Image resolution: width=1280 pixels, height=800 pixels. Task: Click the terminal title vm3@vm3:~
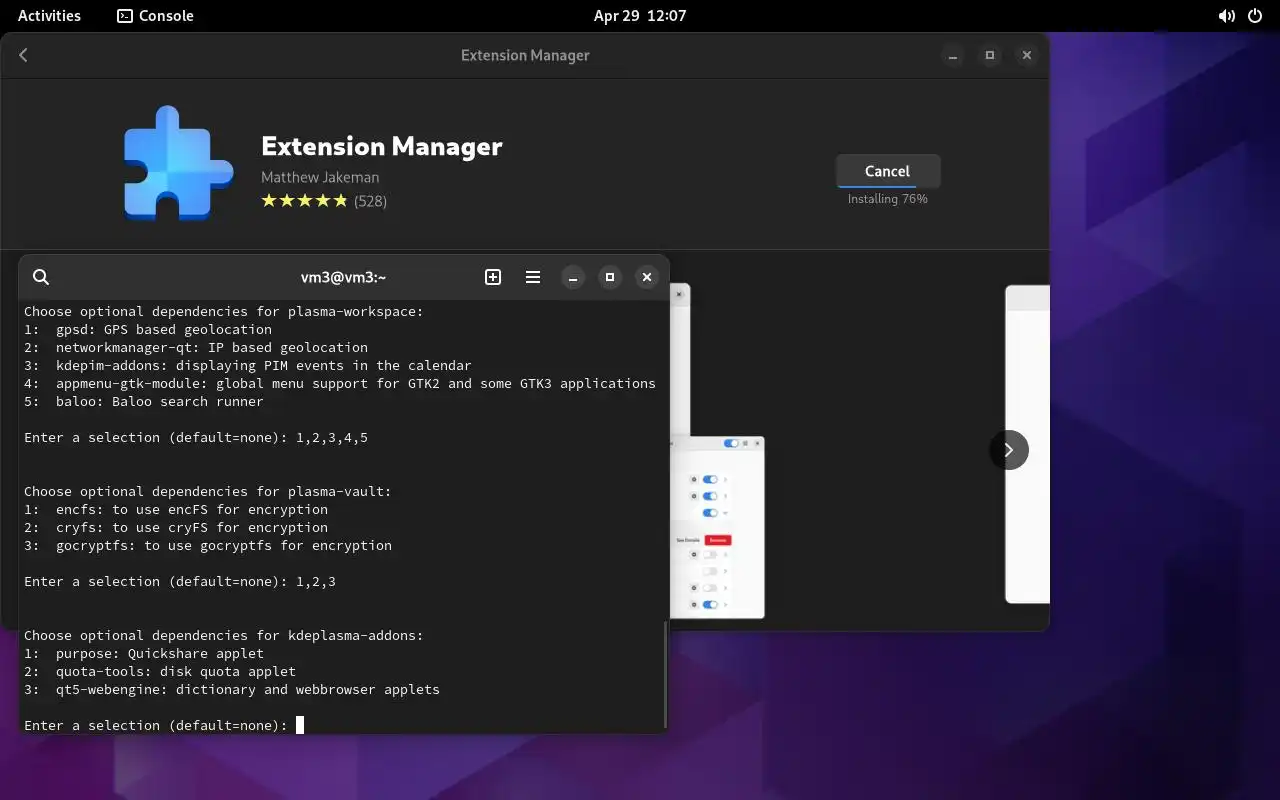point(343,277)
